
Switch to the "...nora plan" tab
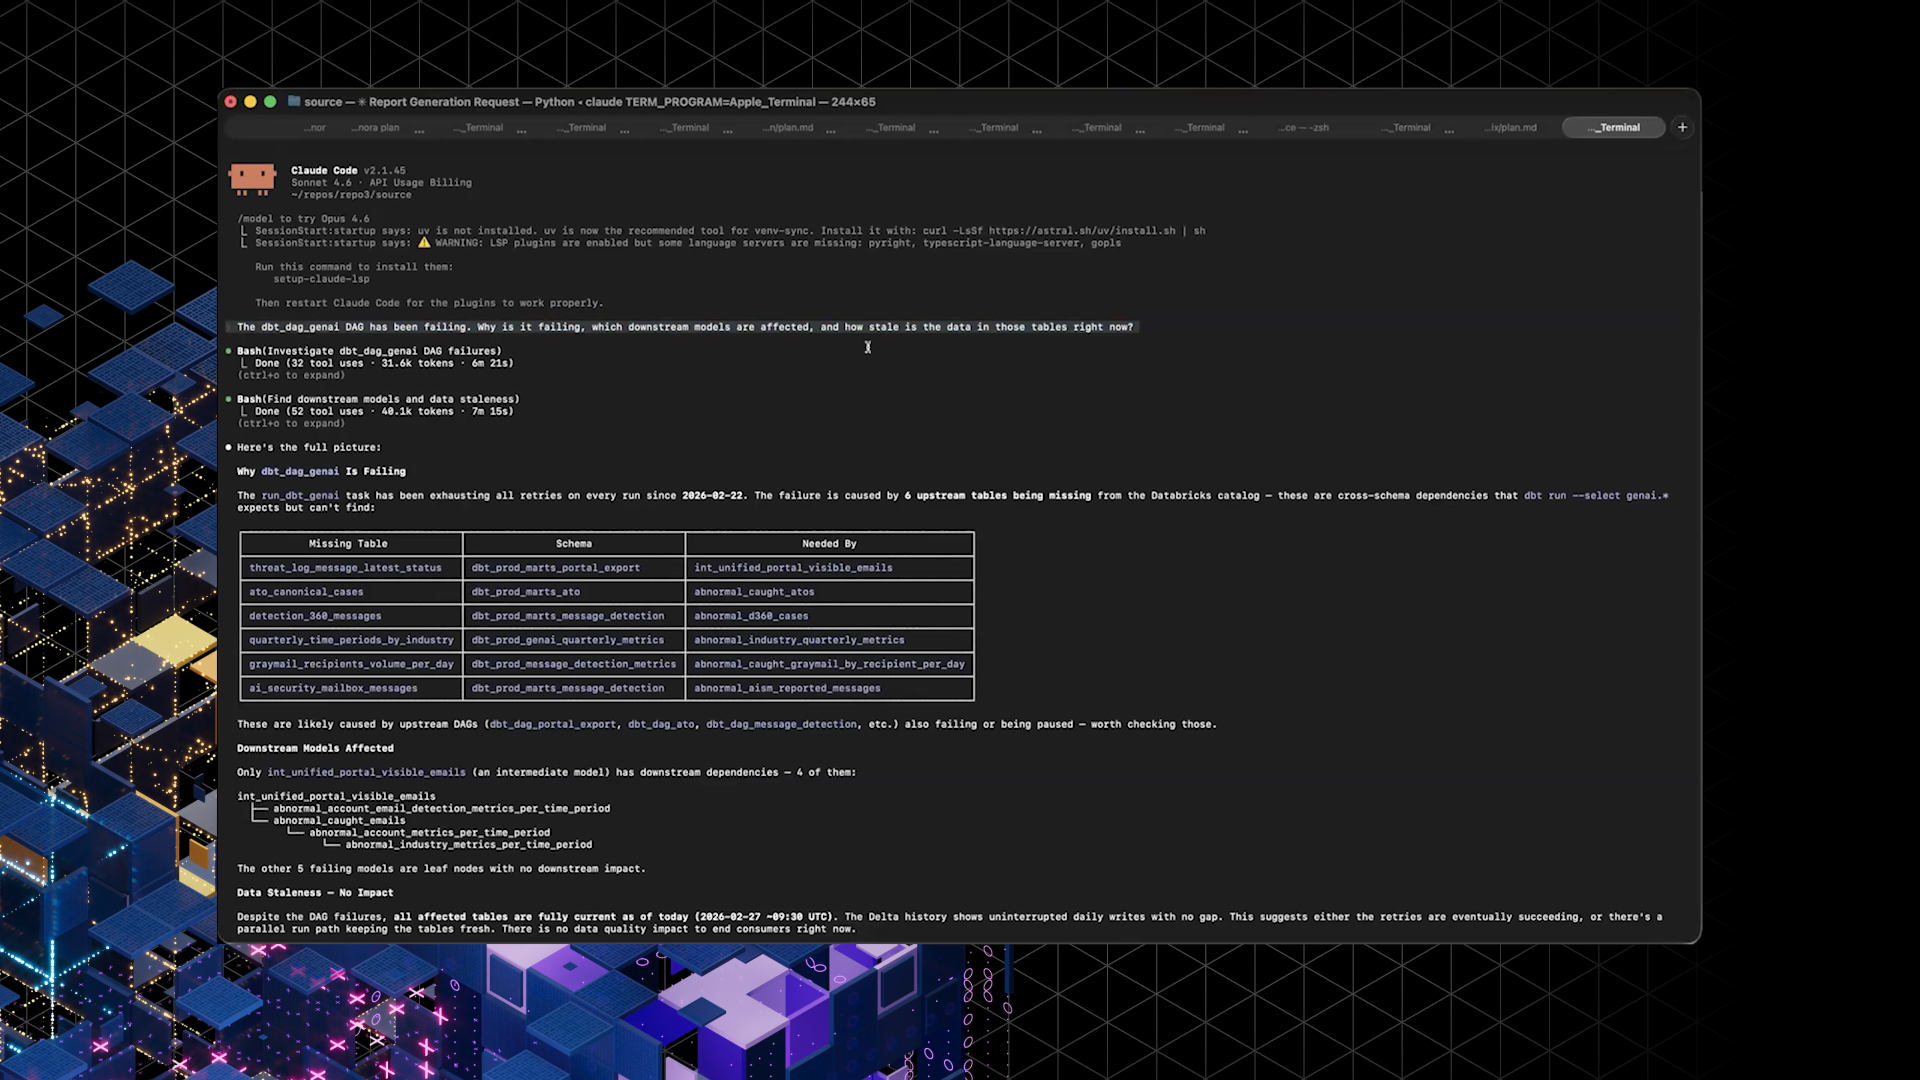[375, 128]
